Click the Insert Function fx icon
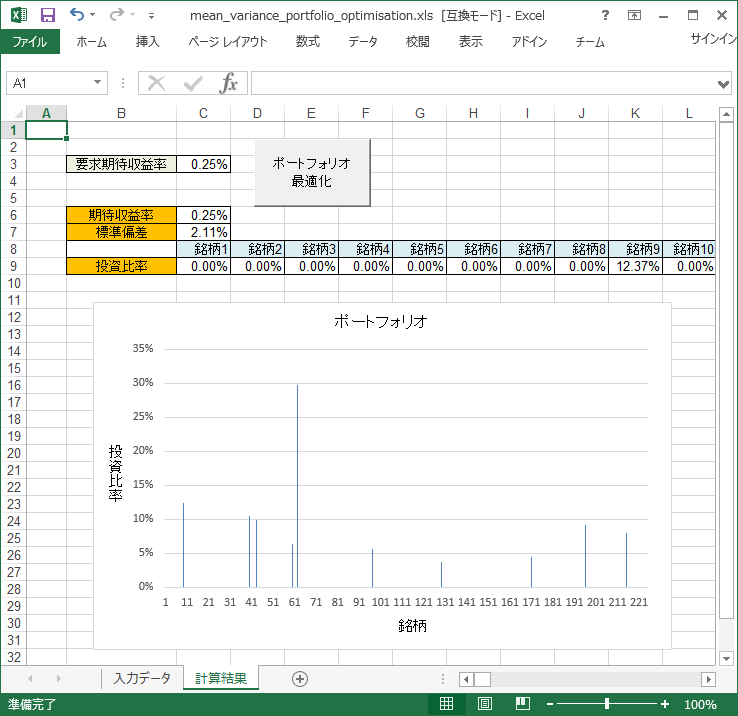 [229, 83]
